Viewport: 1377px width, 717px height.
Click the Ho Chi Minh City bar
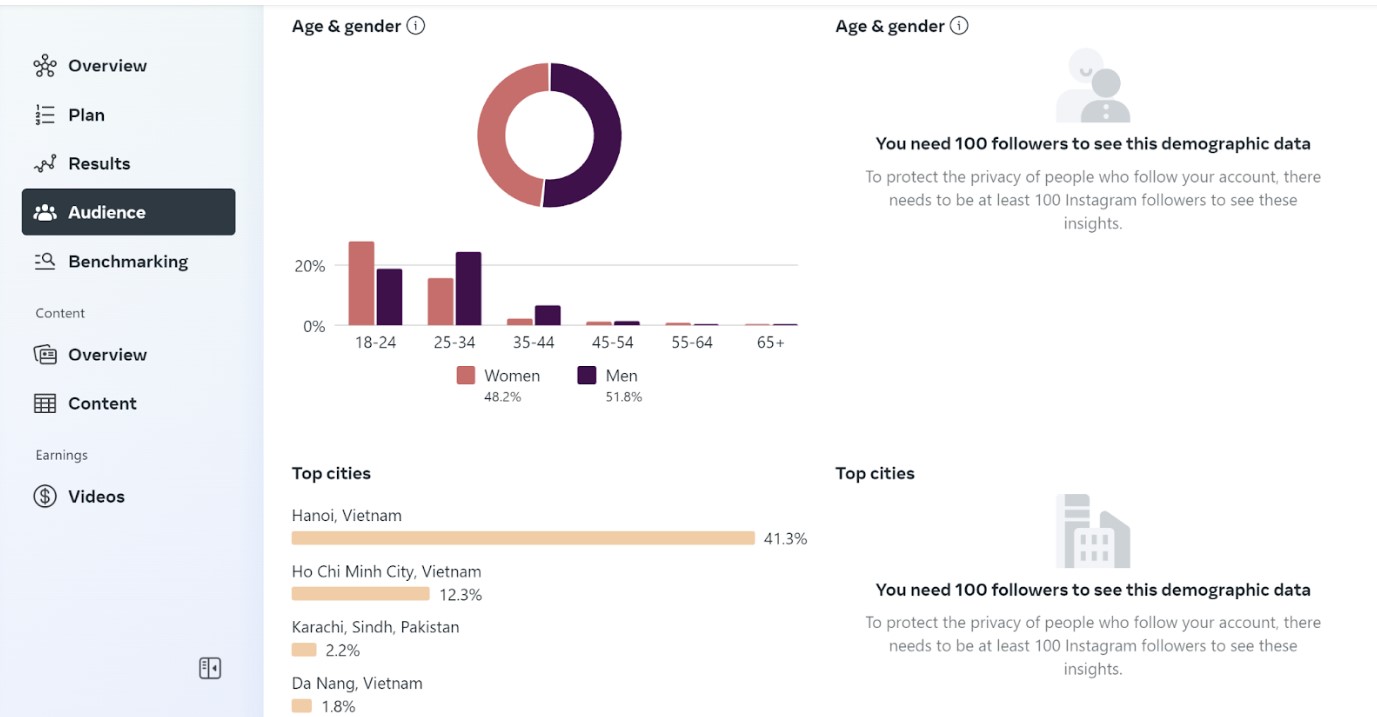360,594
